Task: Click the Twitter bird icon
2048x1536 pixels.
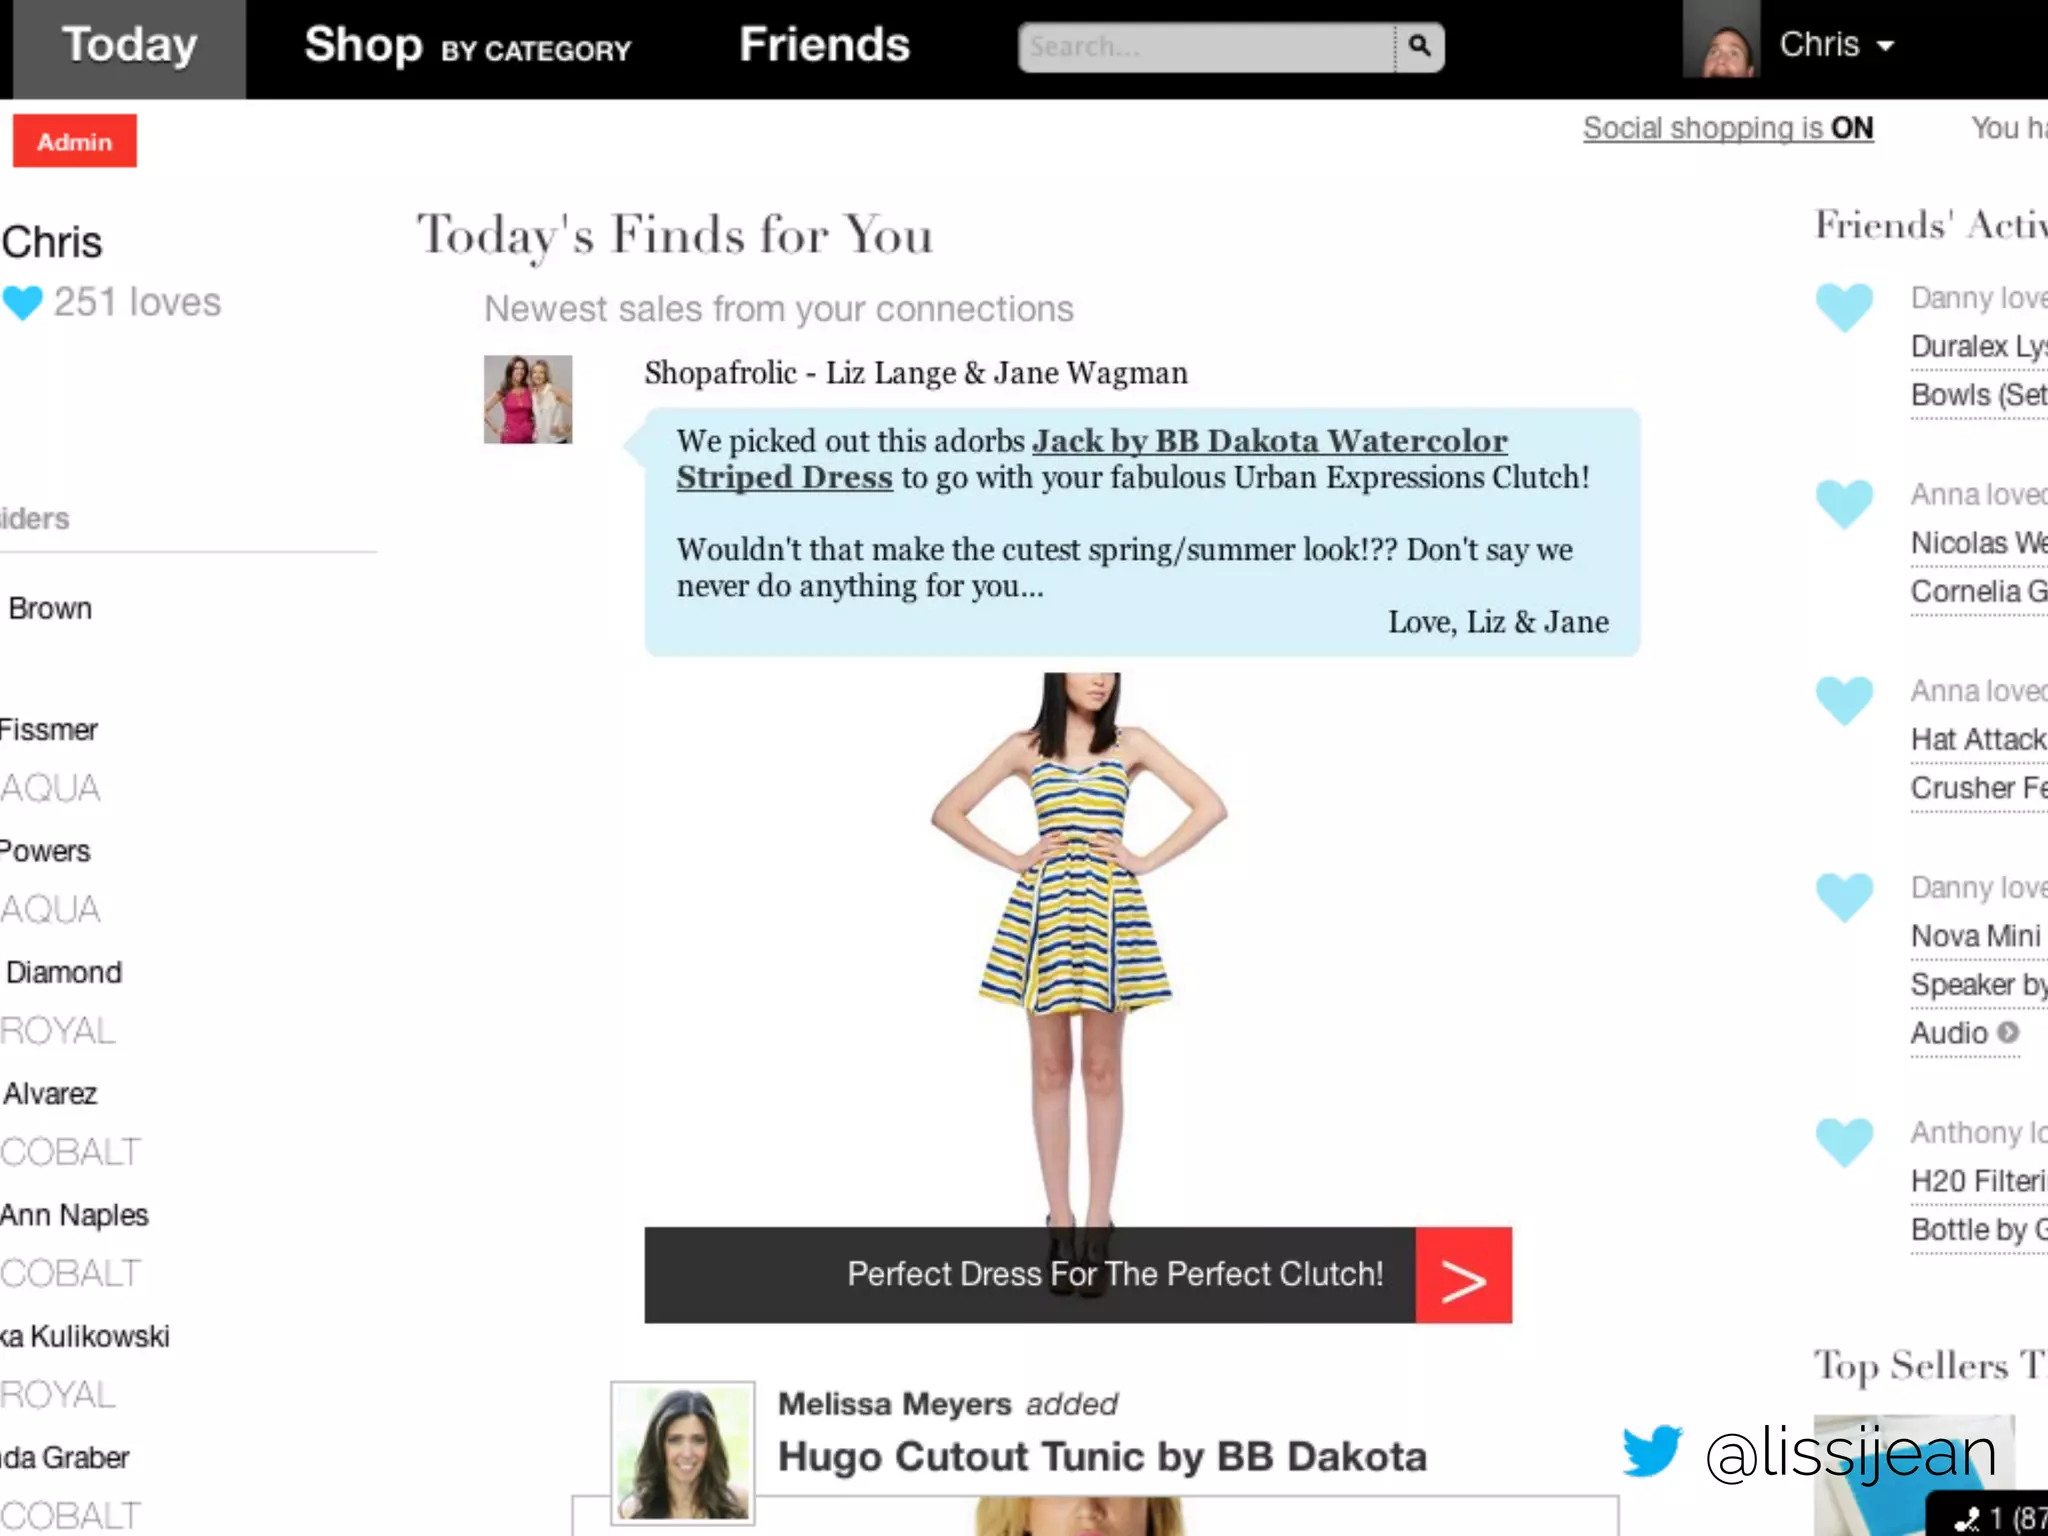Action: tap(1652, 1450)
